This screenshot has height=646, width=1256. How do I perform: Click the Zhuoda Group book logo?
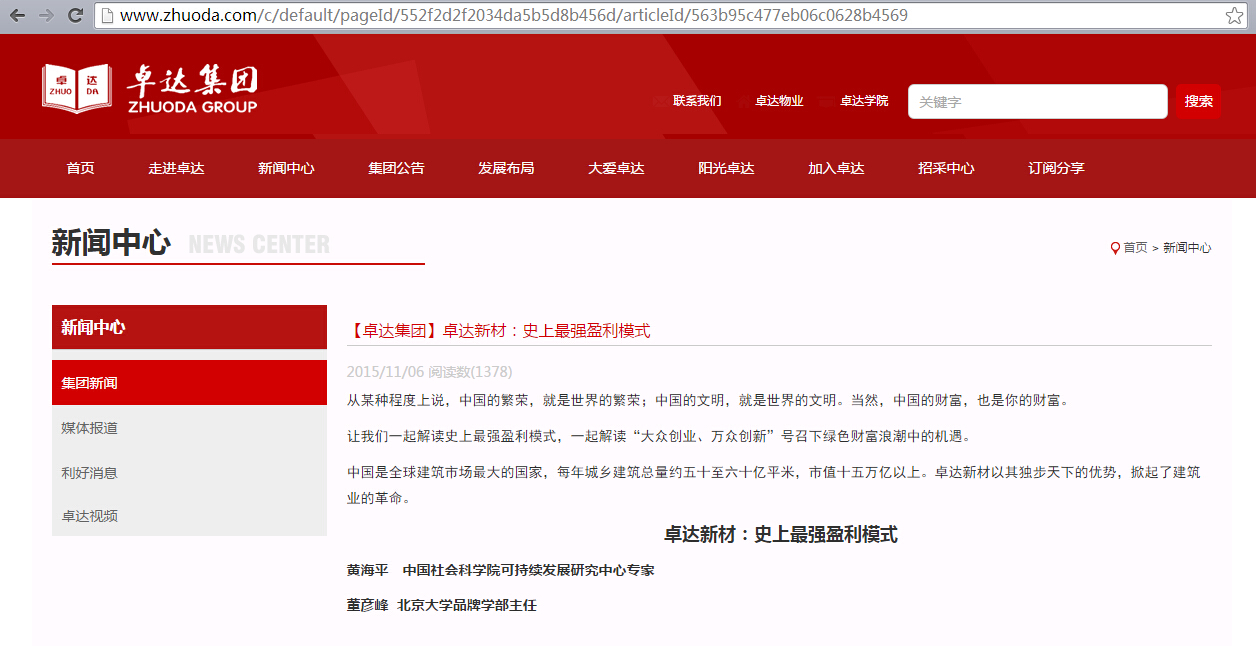[x=76, y=88]
